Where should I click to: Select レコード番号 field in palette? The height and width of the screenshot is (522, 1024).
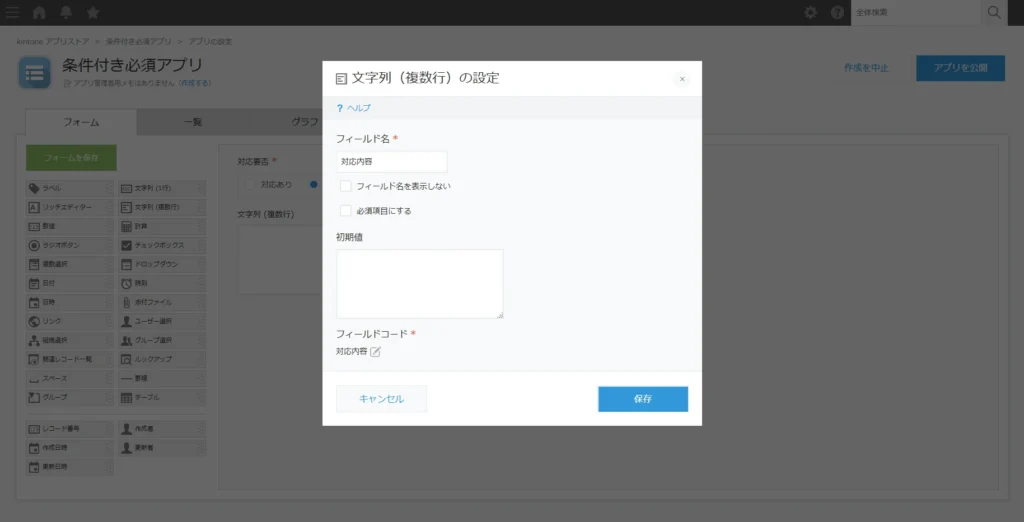coord(70,429)
